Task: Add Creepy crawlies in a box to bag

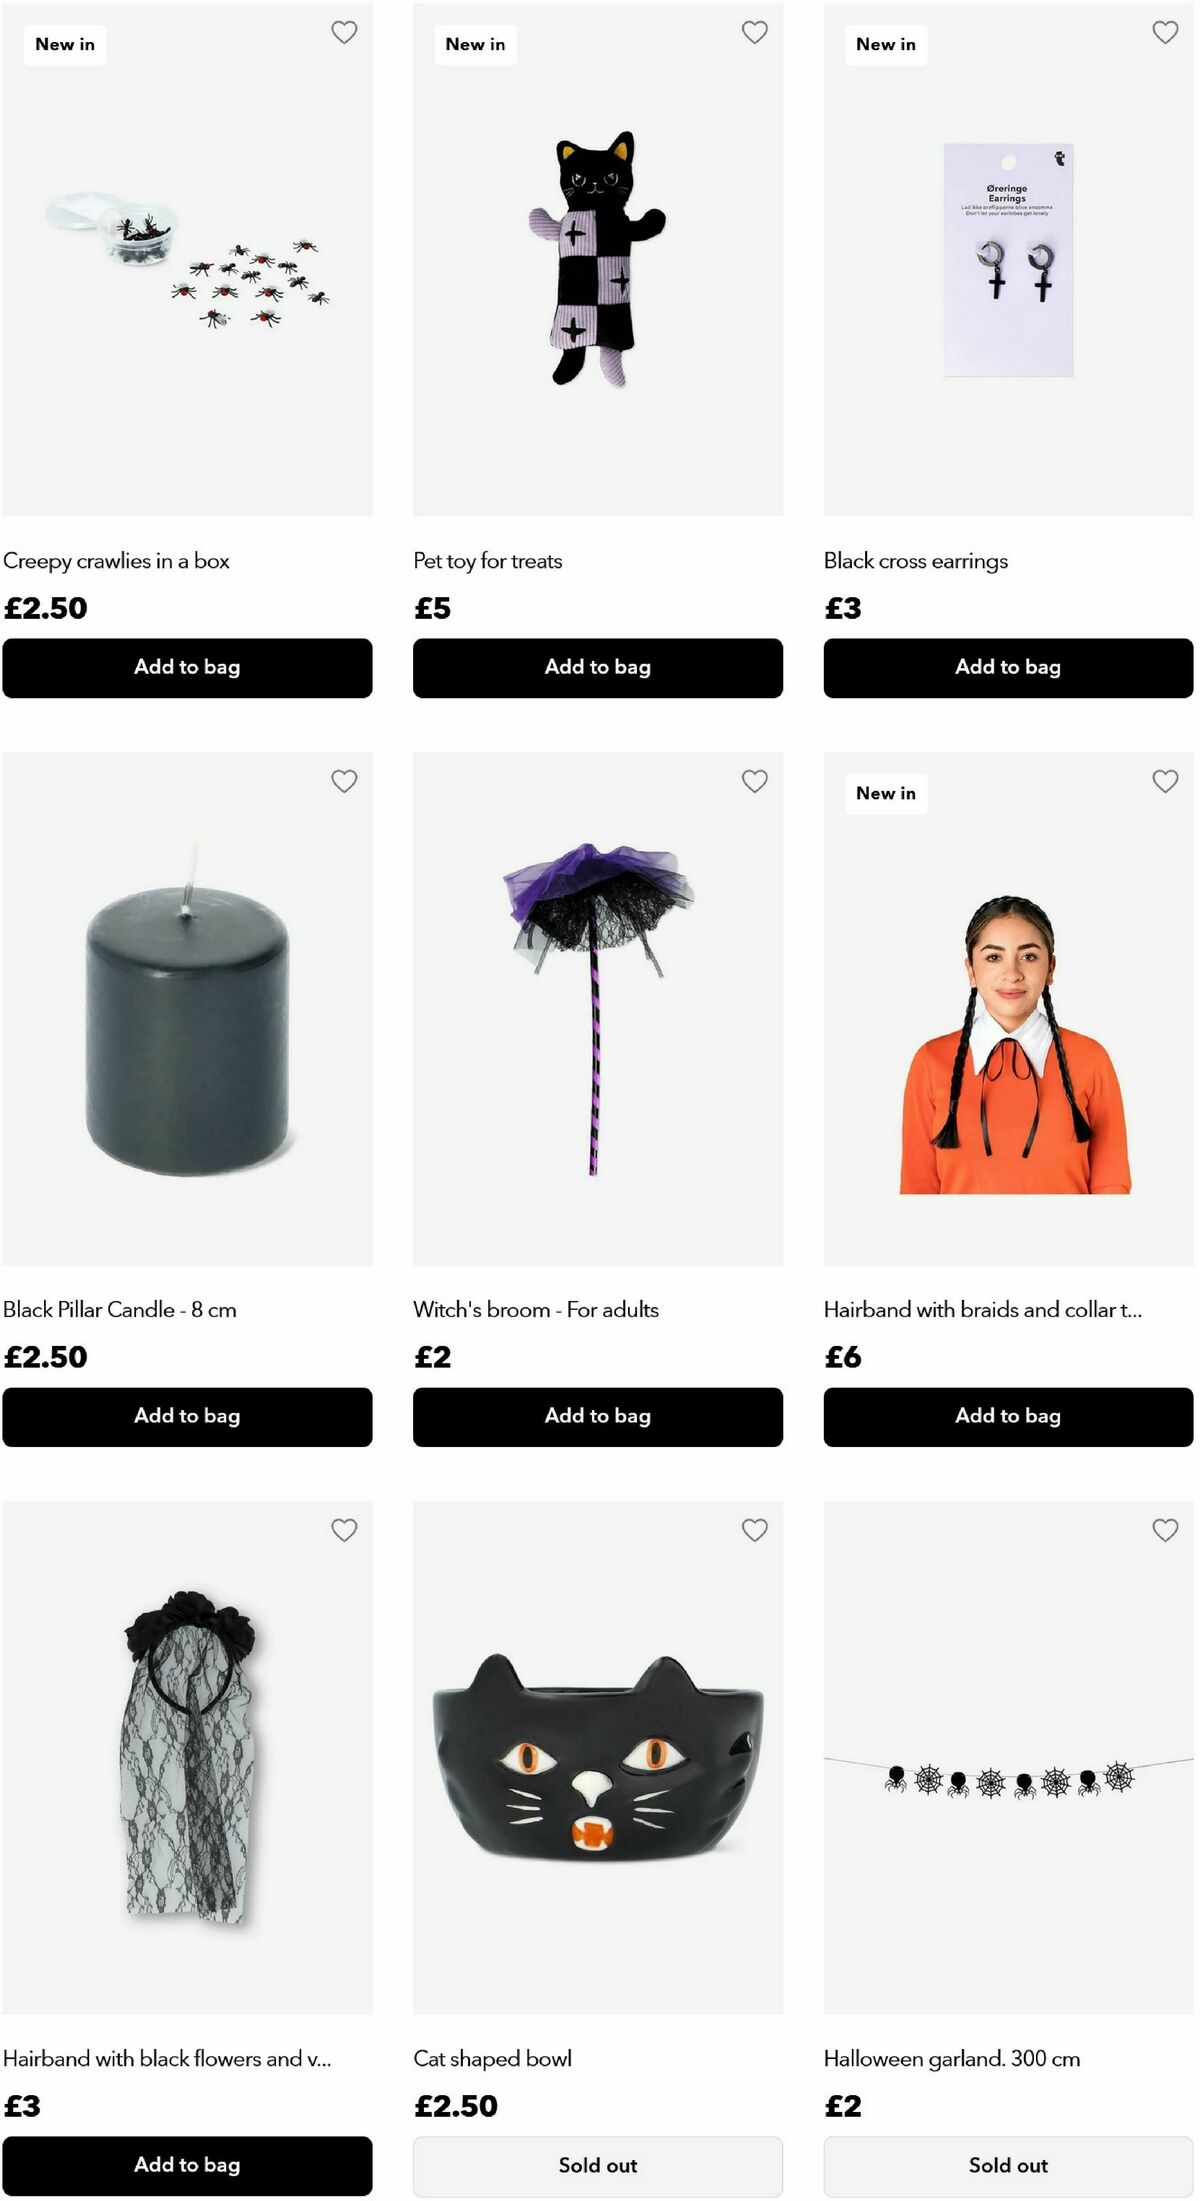Action: click(187, 668)
